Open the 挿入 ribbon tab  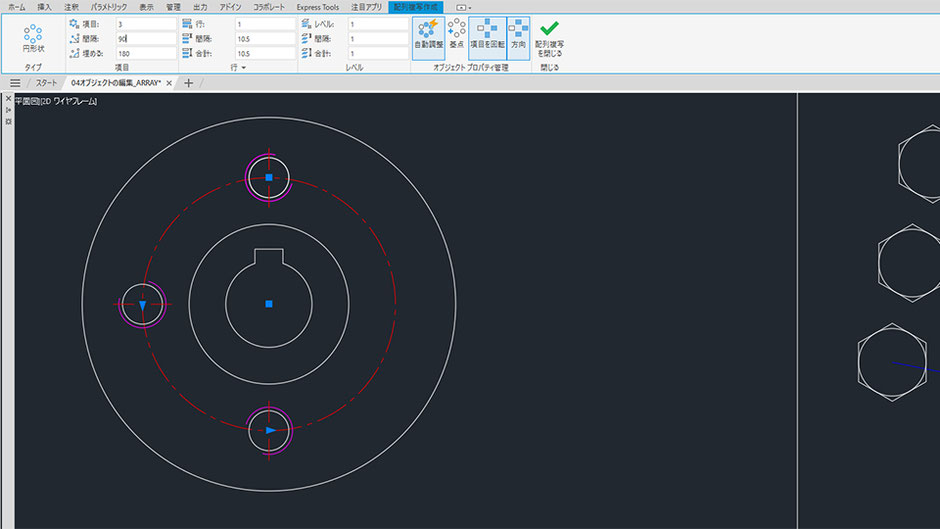[x=44, y=7]
